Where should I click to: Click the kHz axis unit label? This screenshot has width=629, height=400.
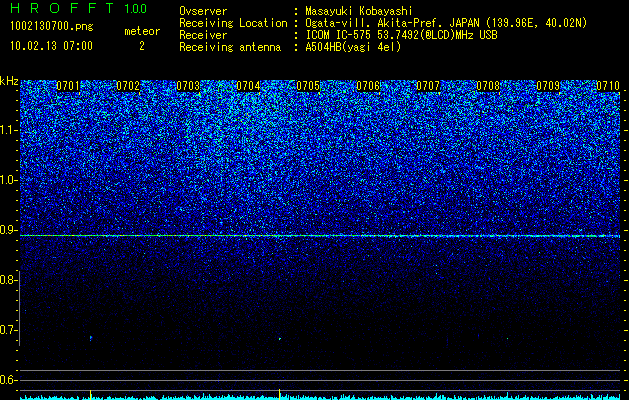[9, 81]
